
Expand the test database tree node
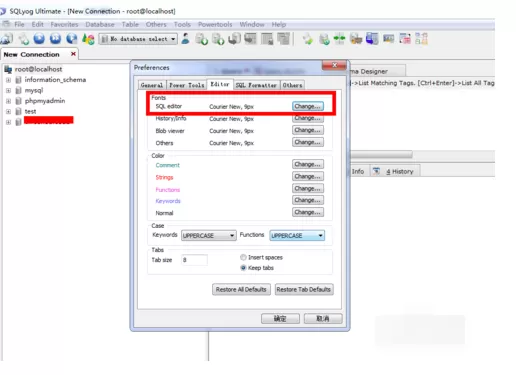pos(8,111)
